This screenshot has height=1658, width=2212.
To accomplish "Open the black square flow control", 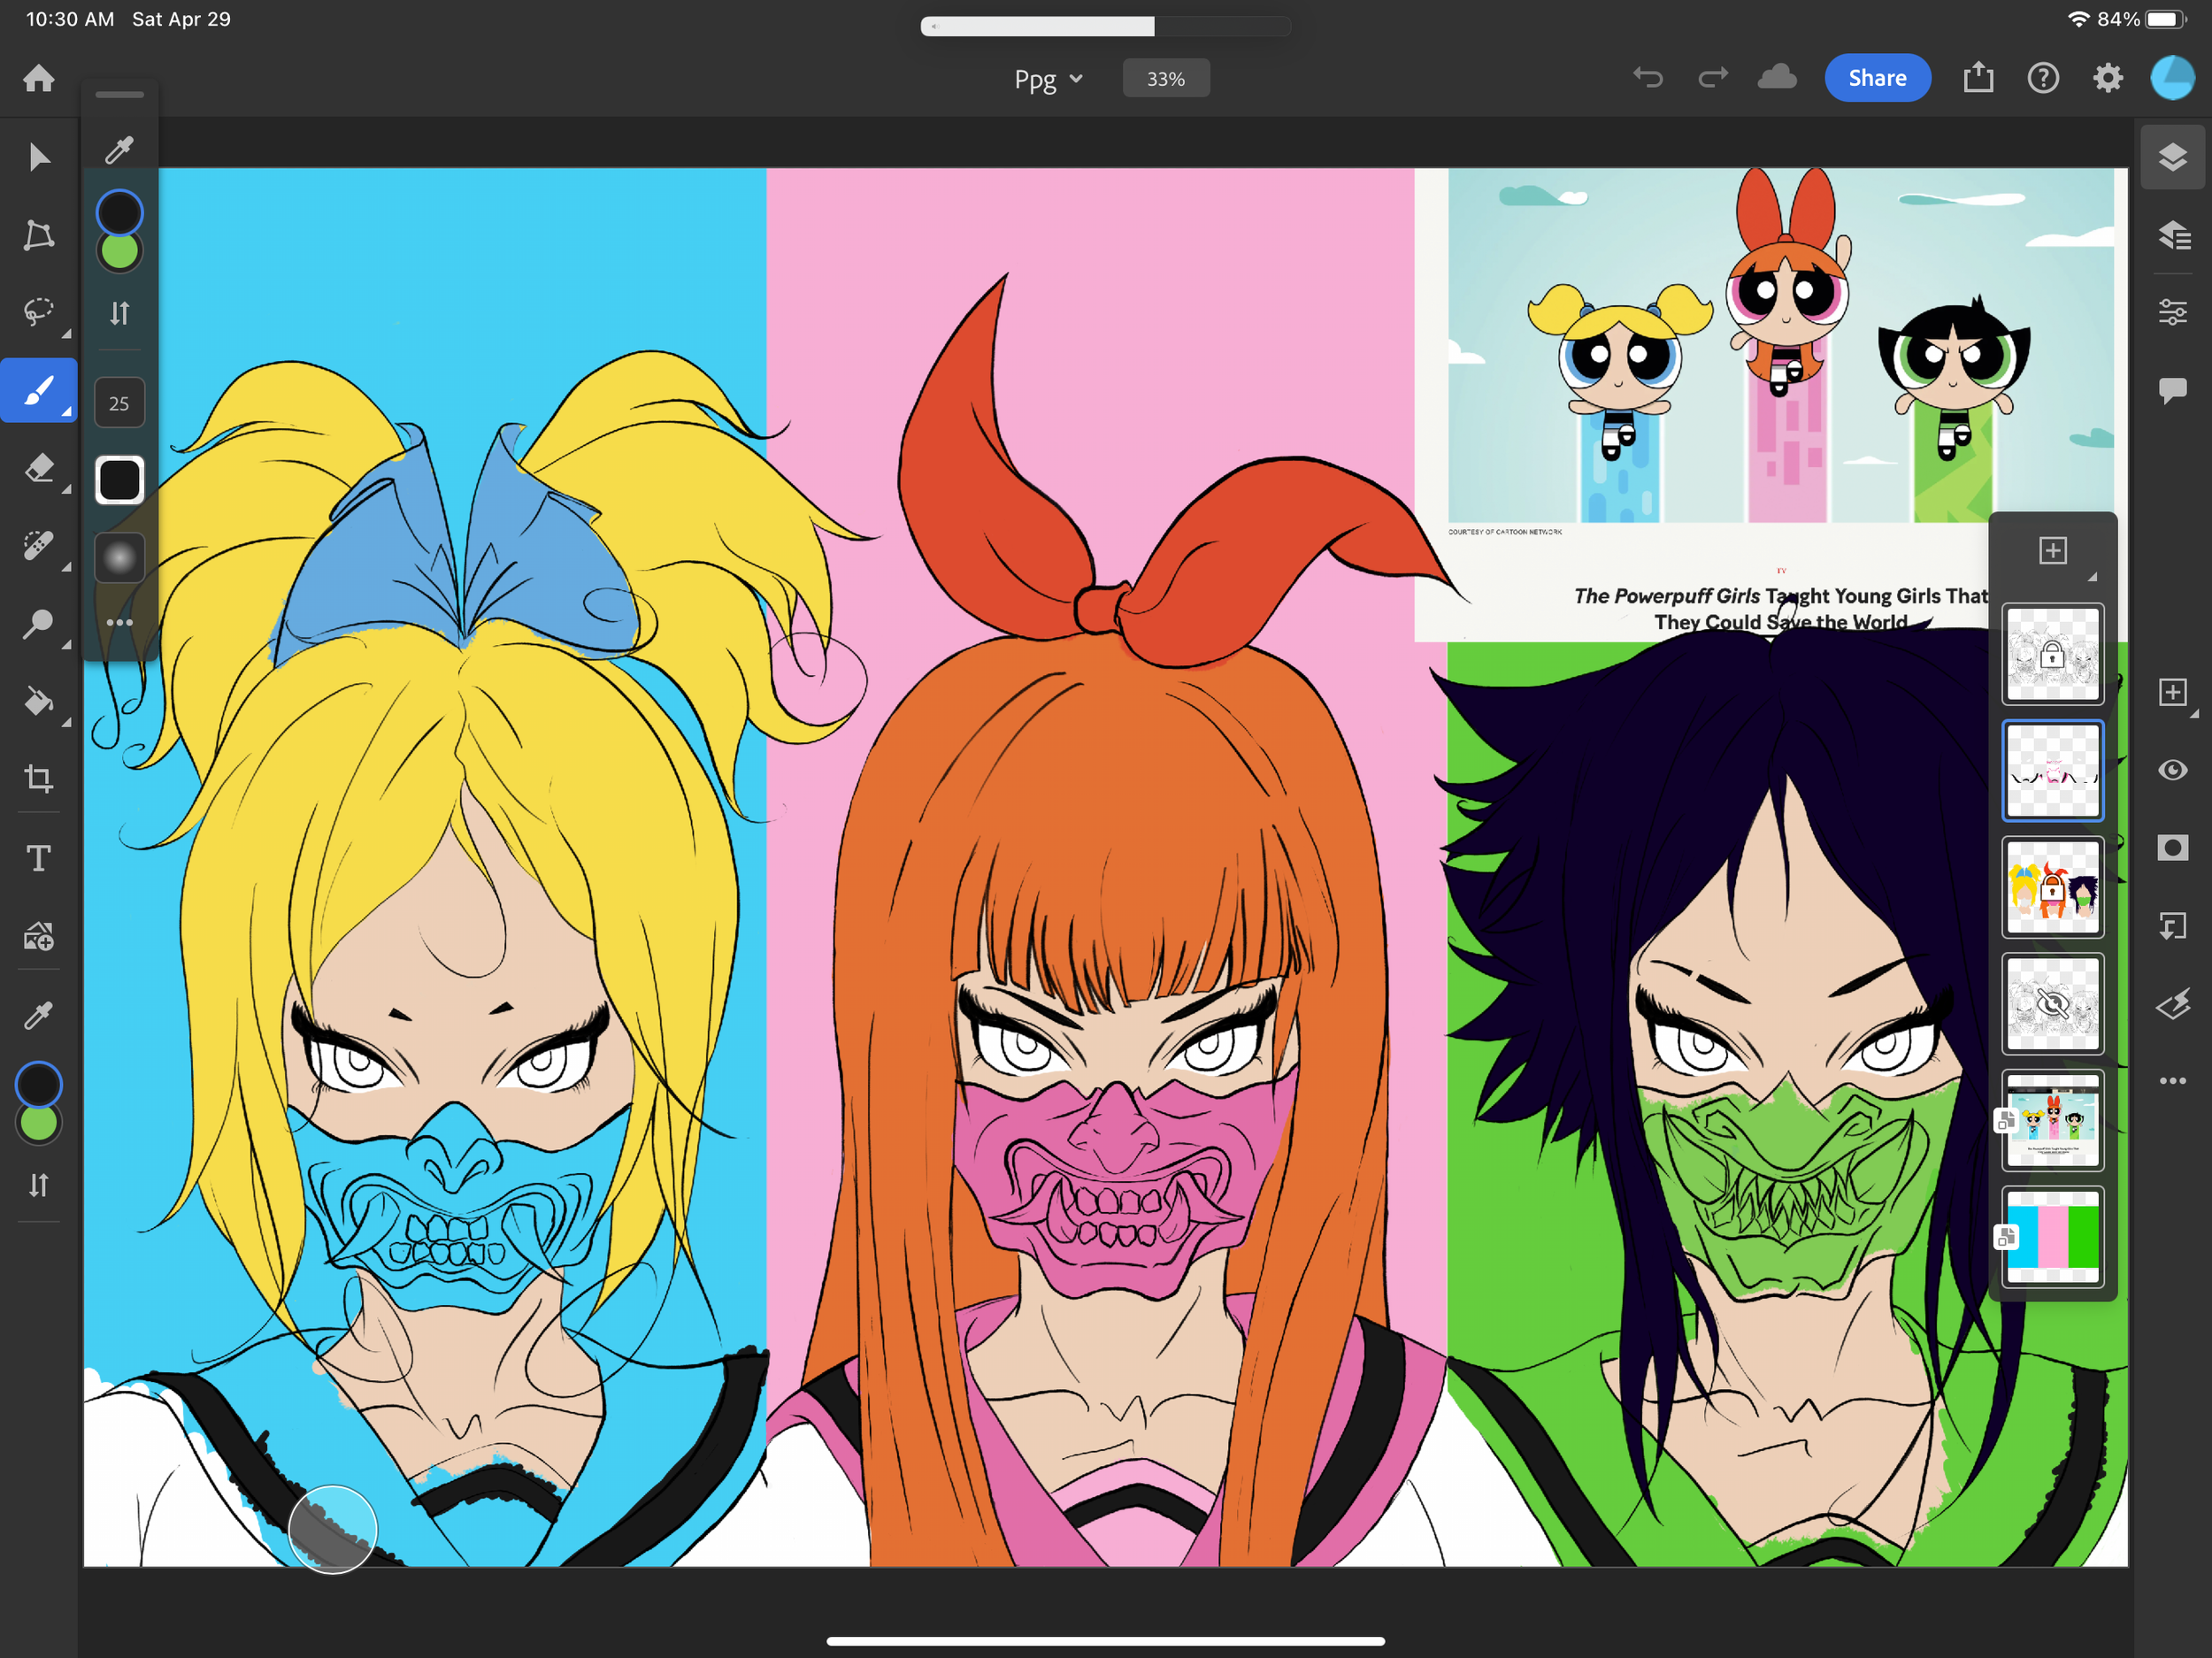I will [119, 480].
